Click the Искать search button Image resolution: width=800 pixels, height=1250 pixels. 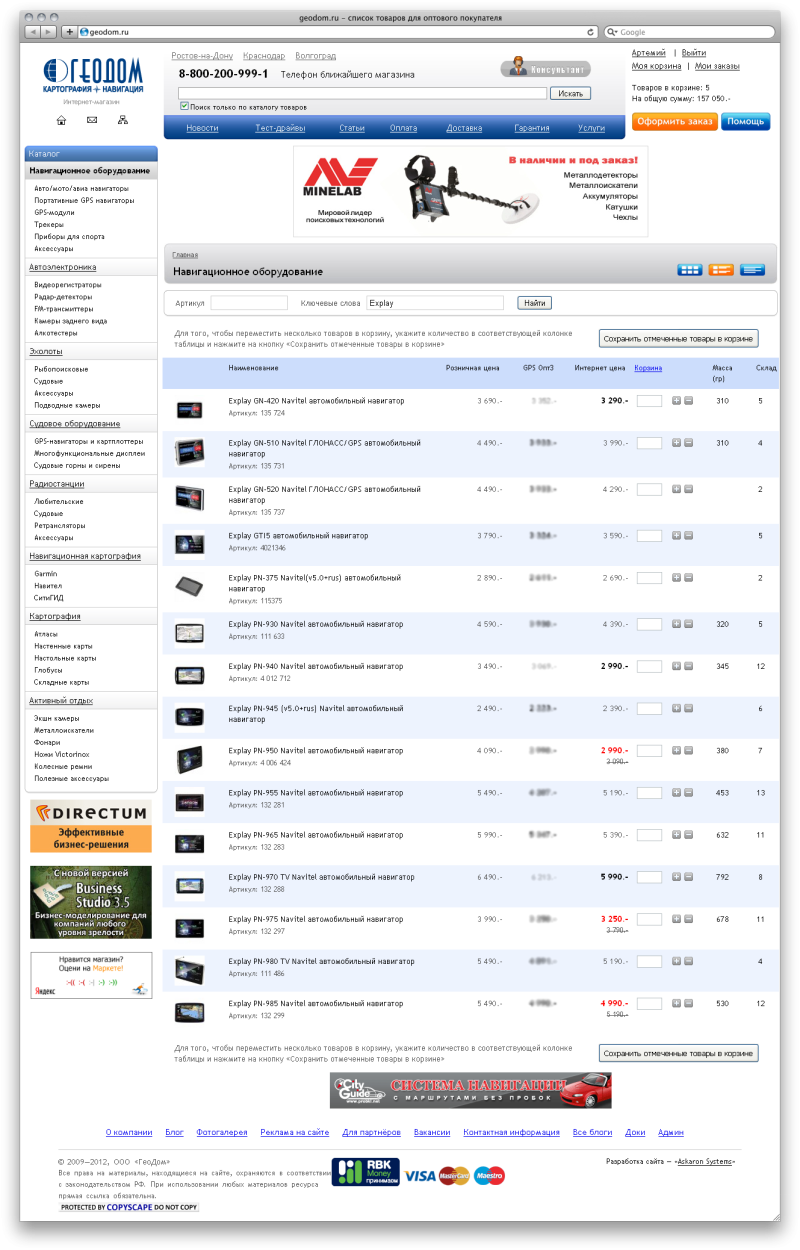[x=570, y=93]
